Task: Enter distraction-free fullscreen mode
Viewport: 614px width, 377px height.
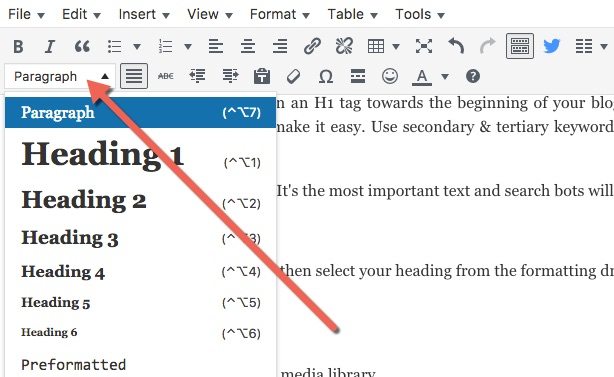Action: [x=424, y=46]
